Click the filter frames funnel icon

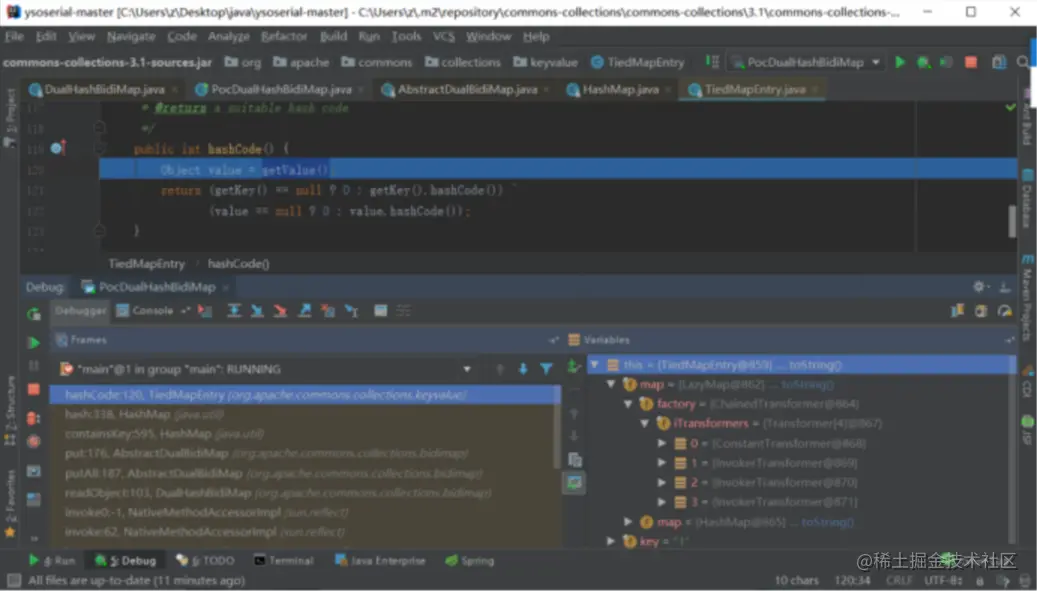coord(546,369)
